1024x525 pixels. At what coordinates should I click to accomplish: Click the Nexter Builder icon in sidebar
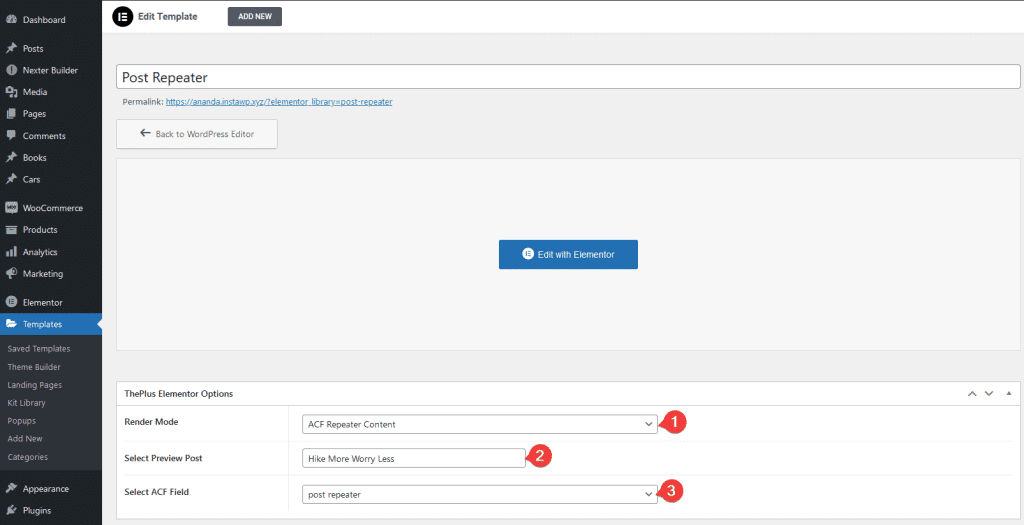tap(11, 70)
